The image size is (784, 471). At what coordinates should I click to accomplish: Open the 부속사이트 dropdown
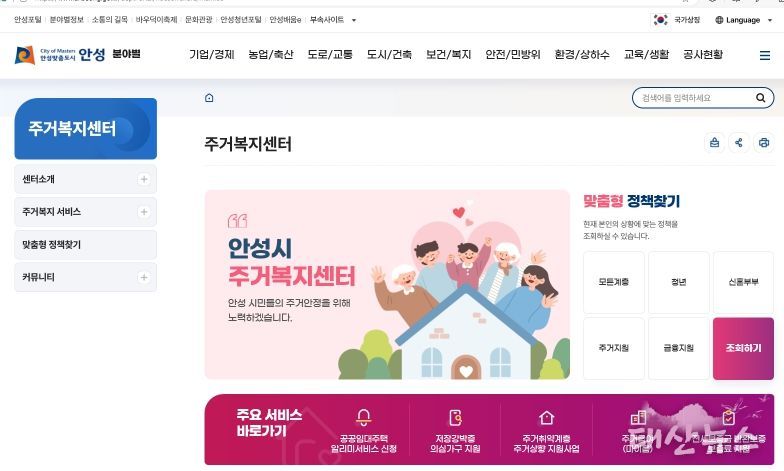(333, 20)
